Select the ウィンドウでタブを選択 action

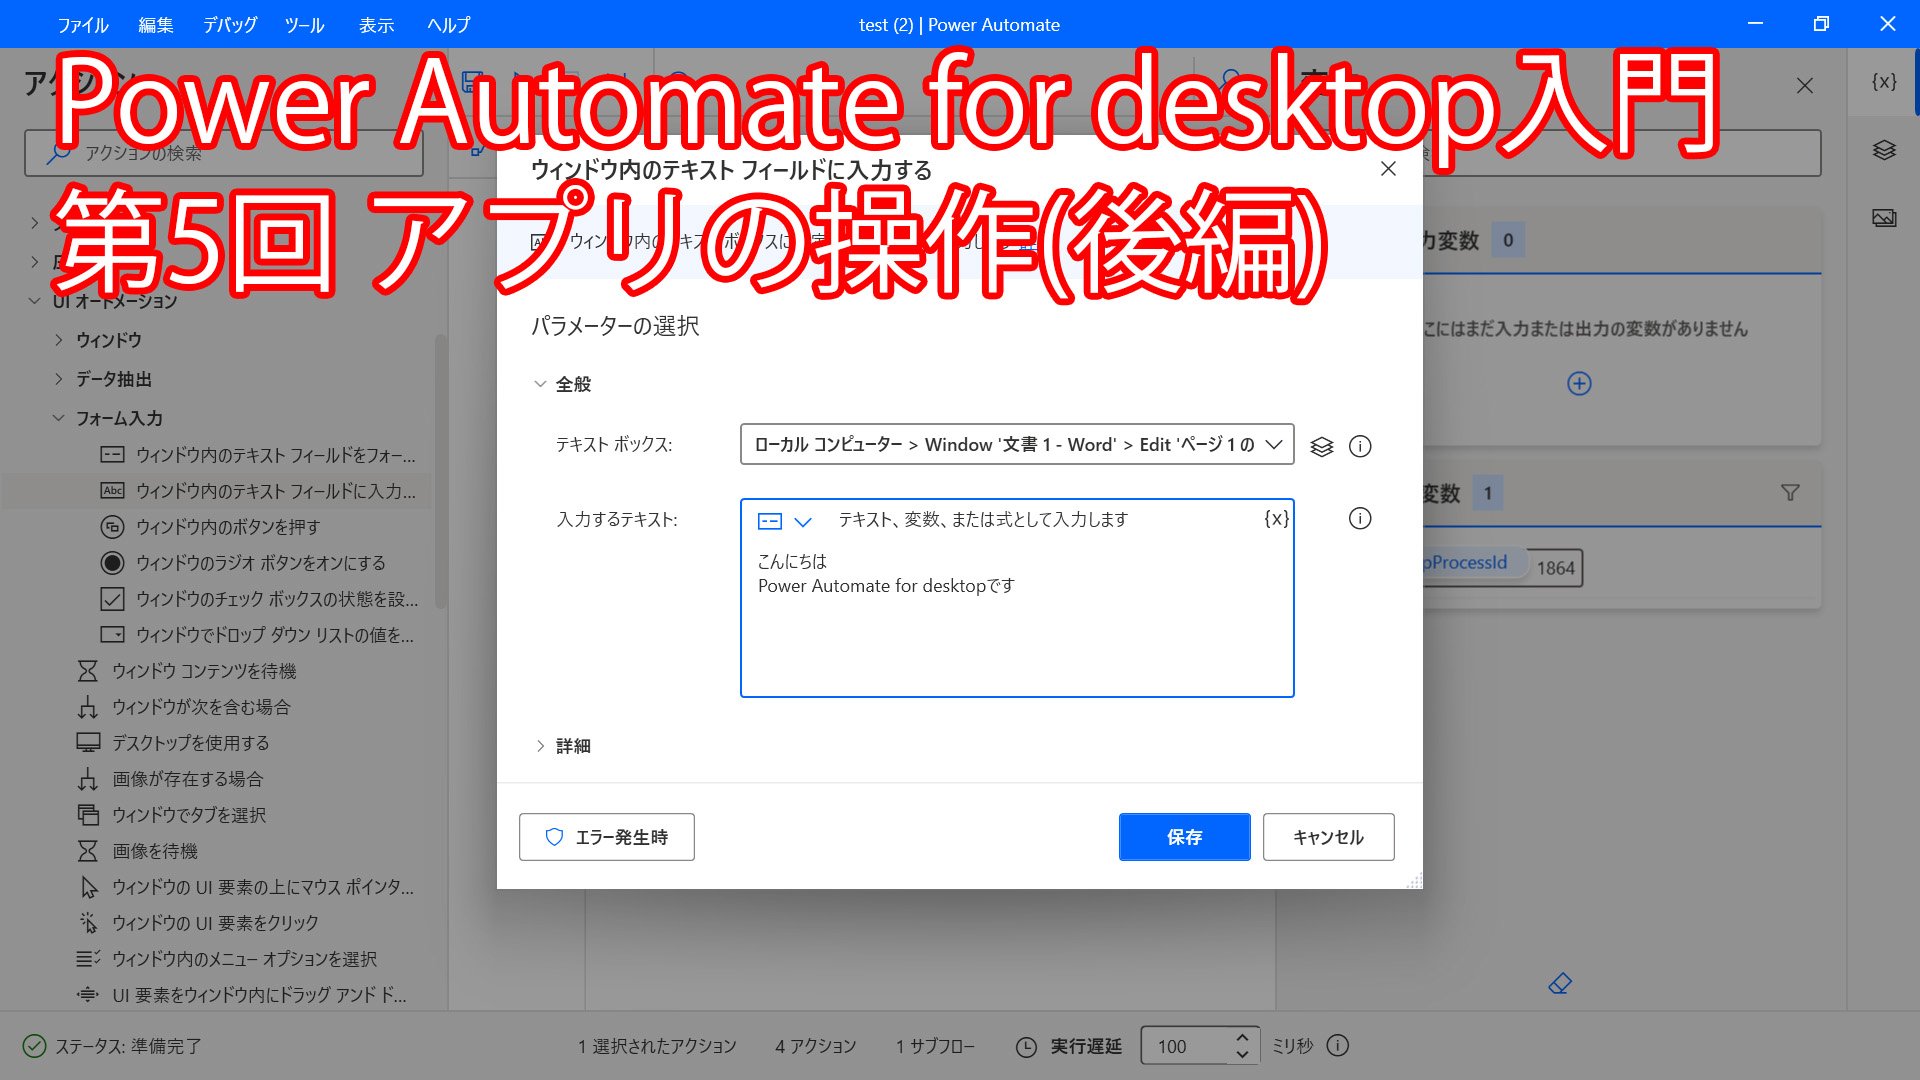172,815
